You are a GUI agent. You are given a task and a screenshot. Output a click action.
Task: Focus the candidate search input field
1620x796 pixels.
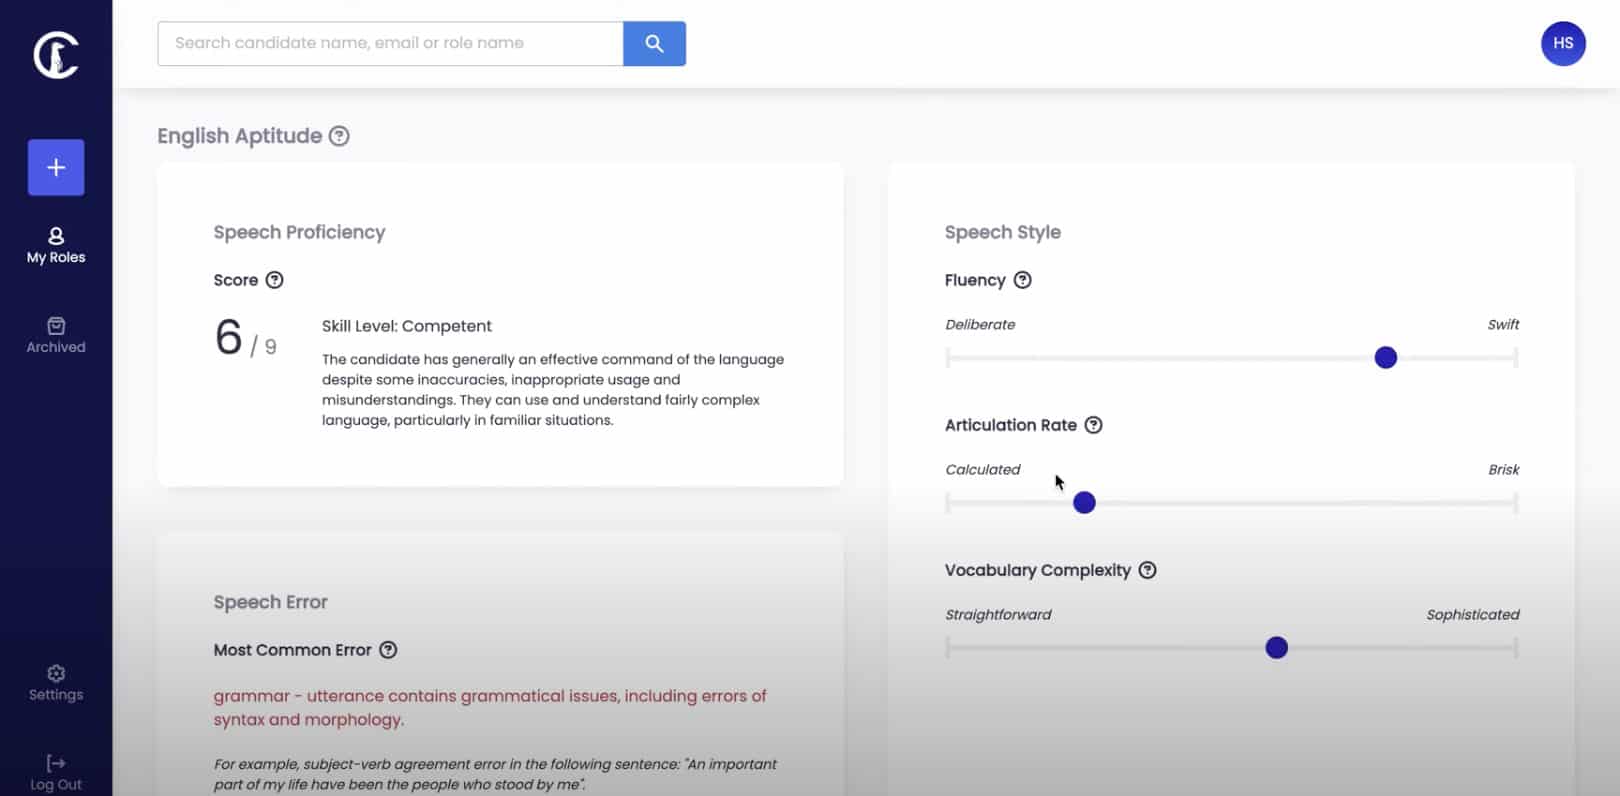click(x=390, y=44)
